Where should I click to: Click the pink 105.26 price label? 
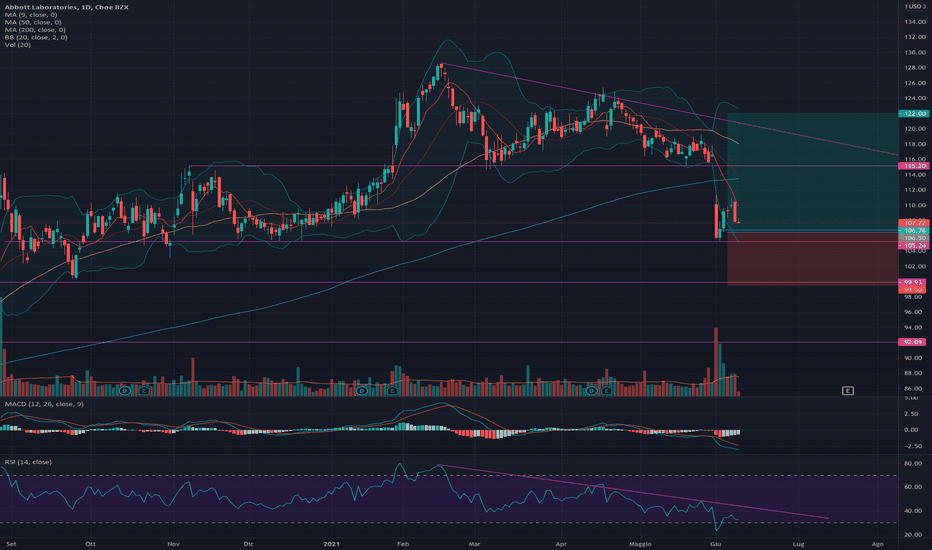(x=914, y=245)
